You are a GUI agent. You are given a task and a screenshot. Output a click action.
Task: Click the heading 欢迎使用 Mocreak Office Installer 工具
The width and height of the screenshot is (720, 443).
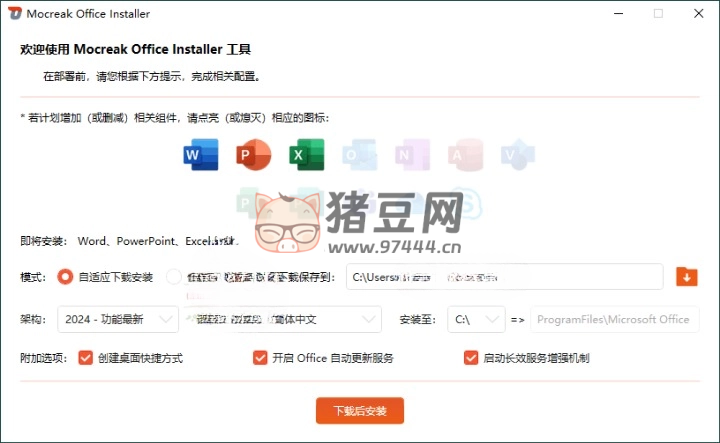point(135,49)
